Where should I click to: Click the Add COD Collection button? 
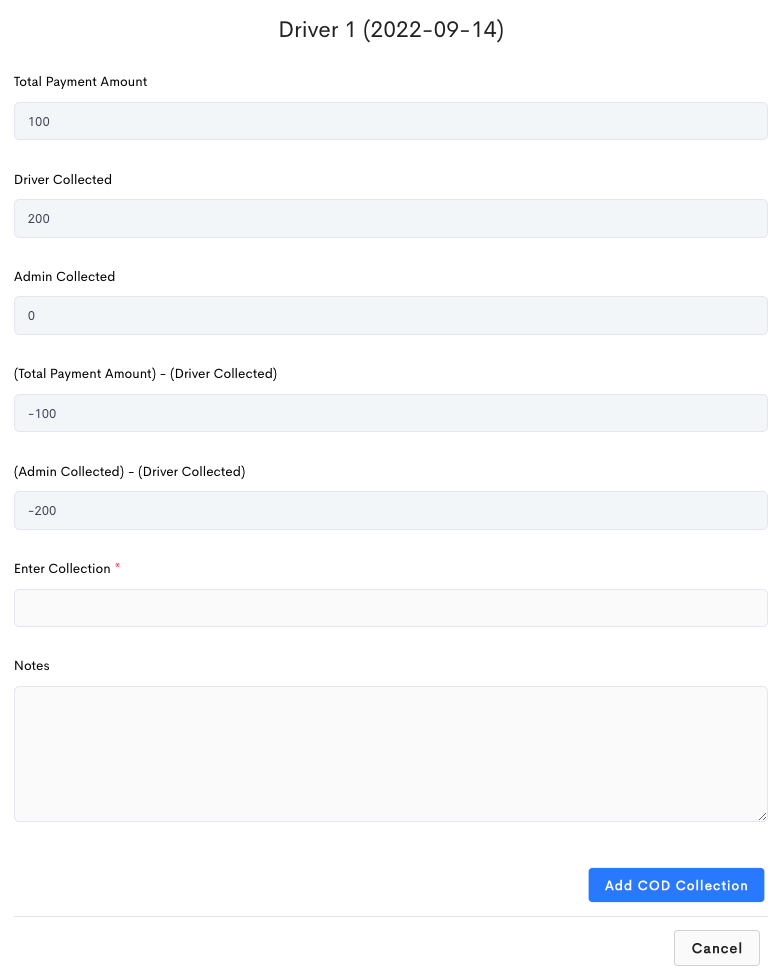[676, 885]
